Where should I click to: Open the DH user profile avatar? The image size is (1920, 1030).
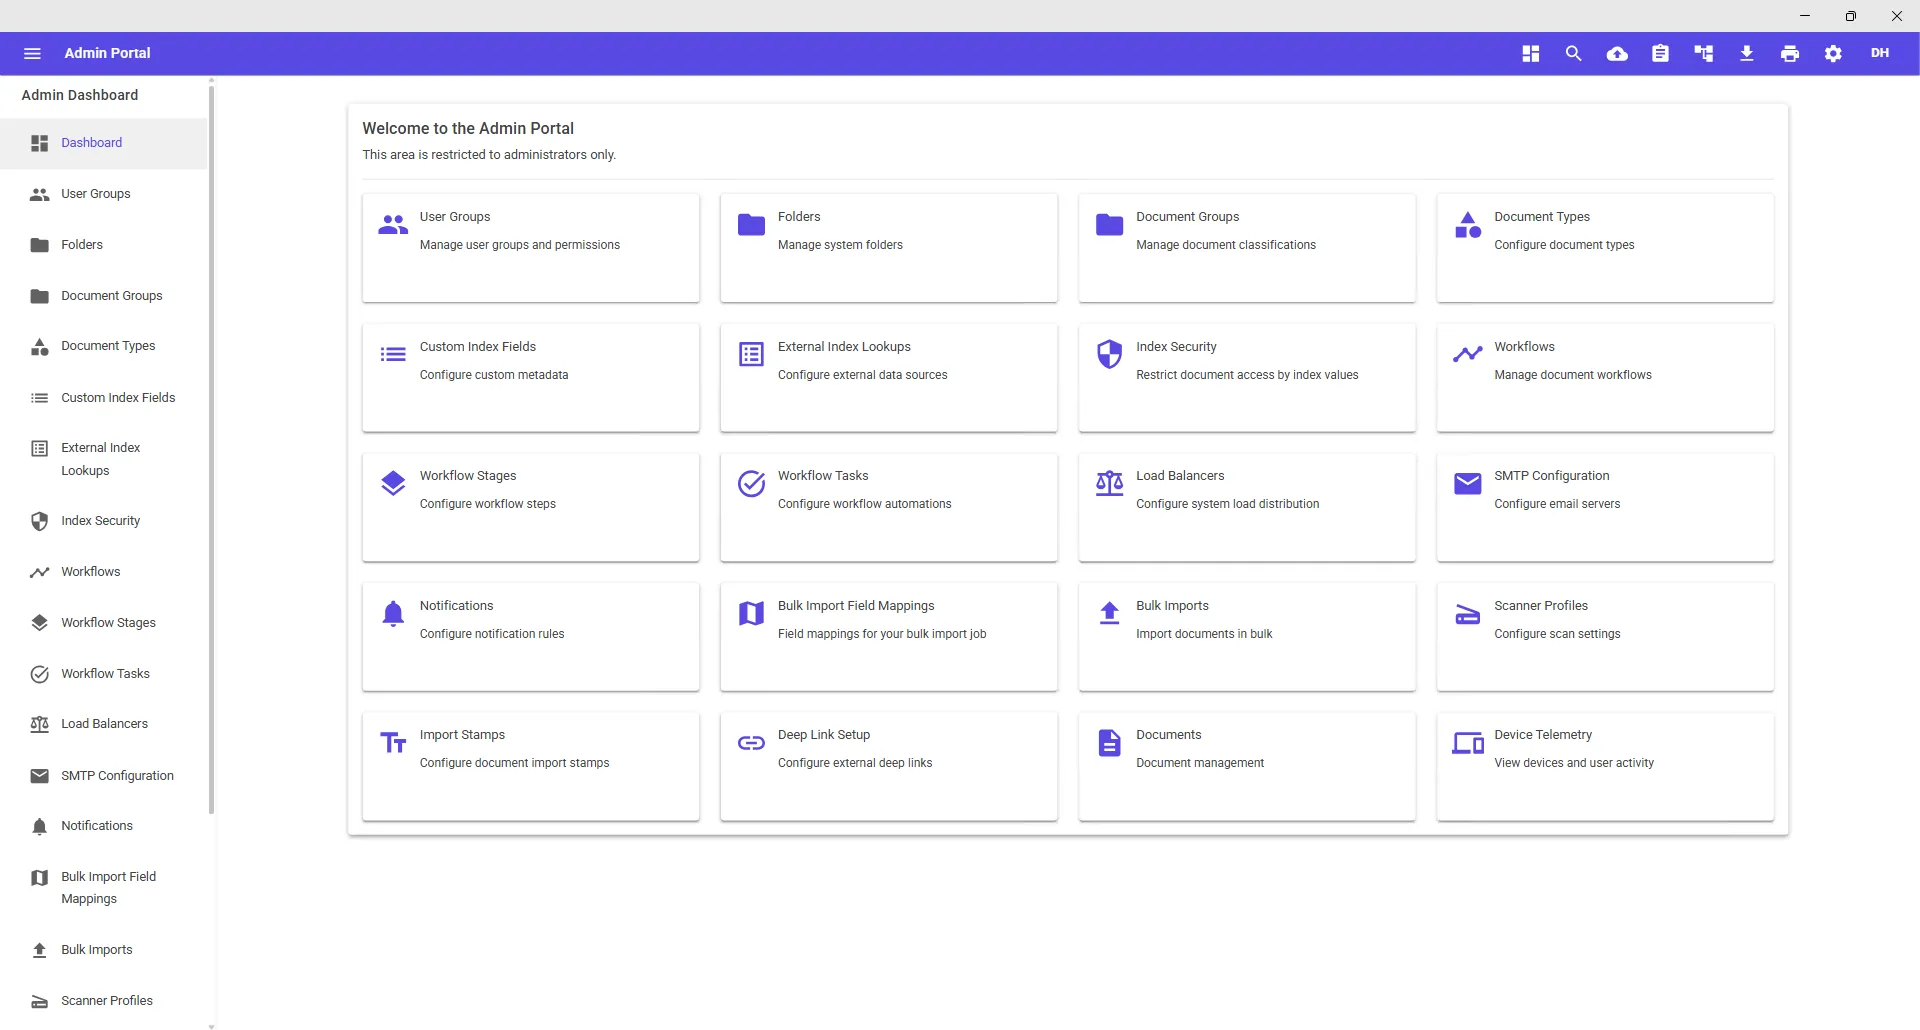pos(1880,53)
